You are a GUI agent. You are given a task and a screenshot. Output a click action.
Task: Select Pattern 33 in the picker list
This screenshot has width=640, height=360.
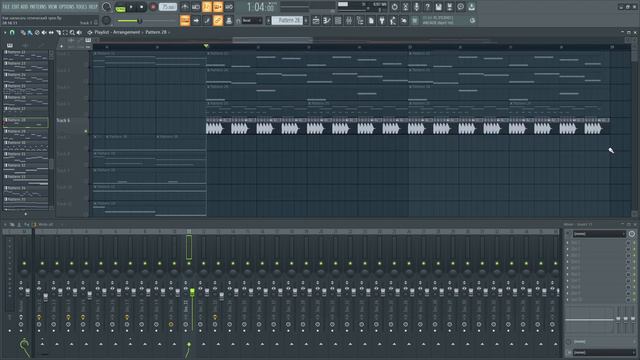[x=25, y=179]
